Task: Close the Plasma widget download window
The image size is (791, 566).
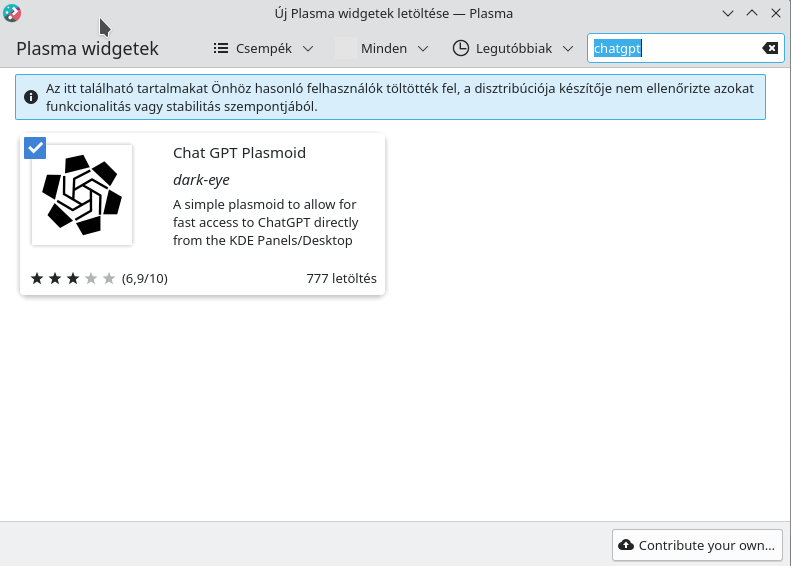Action: [776, 13]
